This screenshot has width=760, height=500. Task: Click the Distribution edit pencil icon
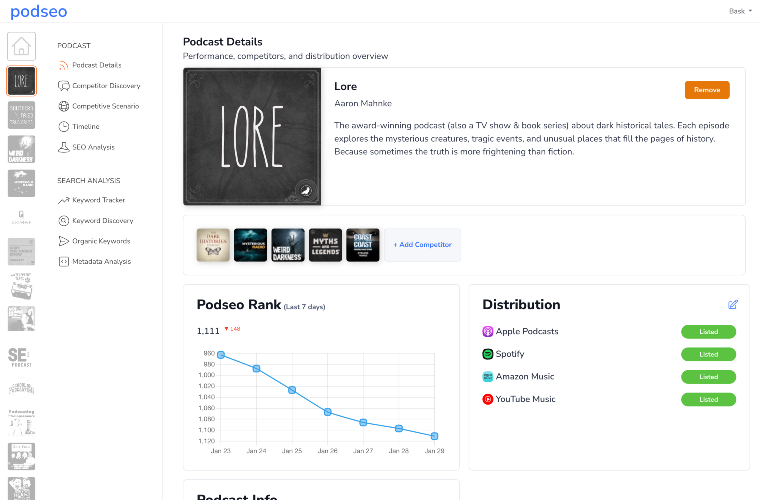(x=733, y=305)
